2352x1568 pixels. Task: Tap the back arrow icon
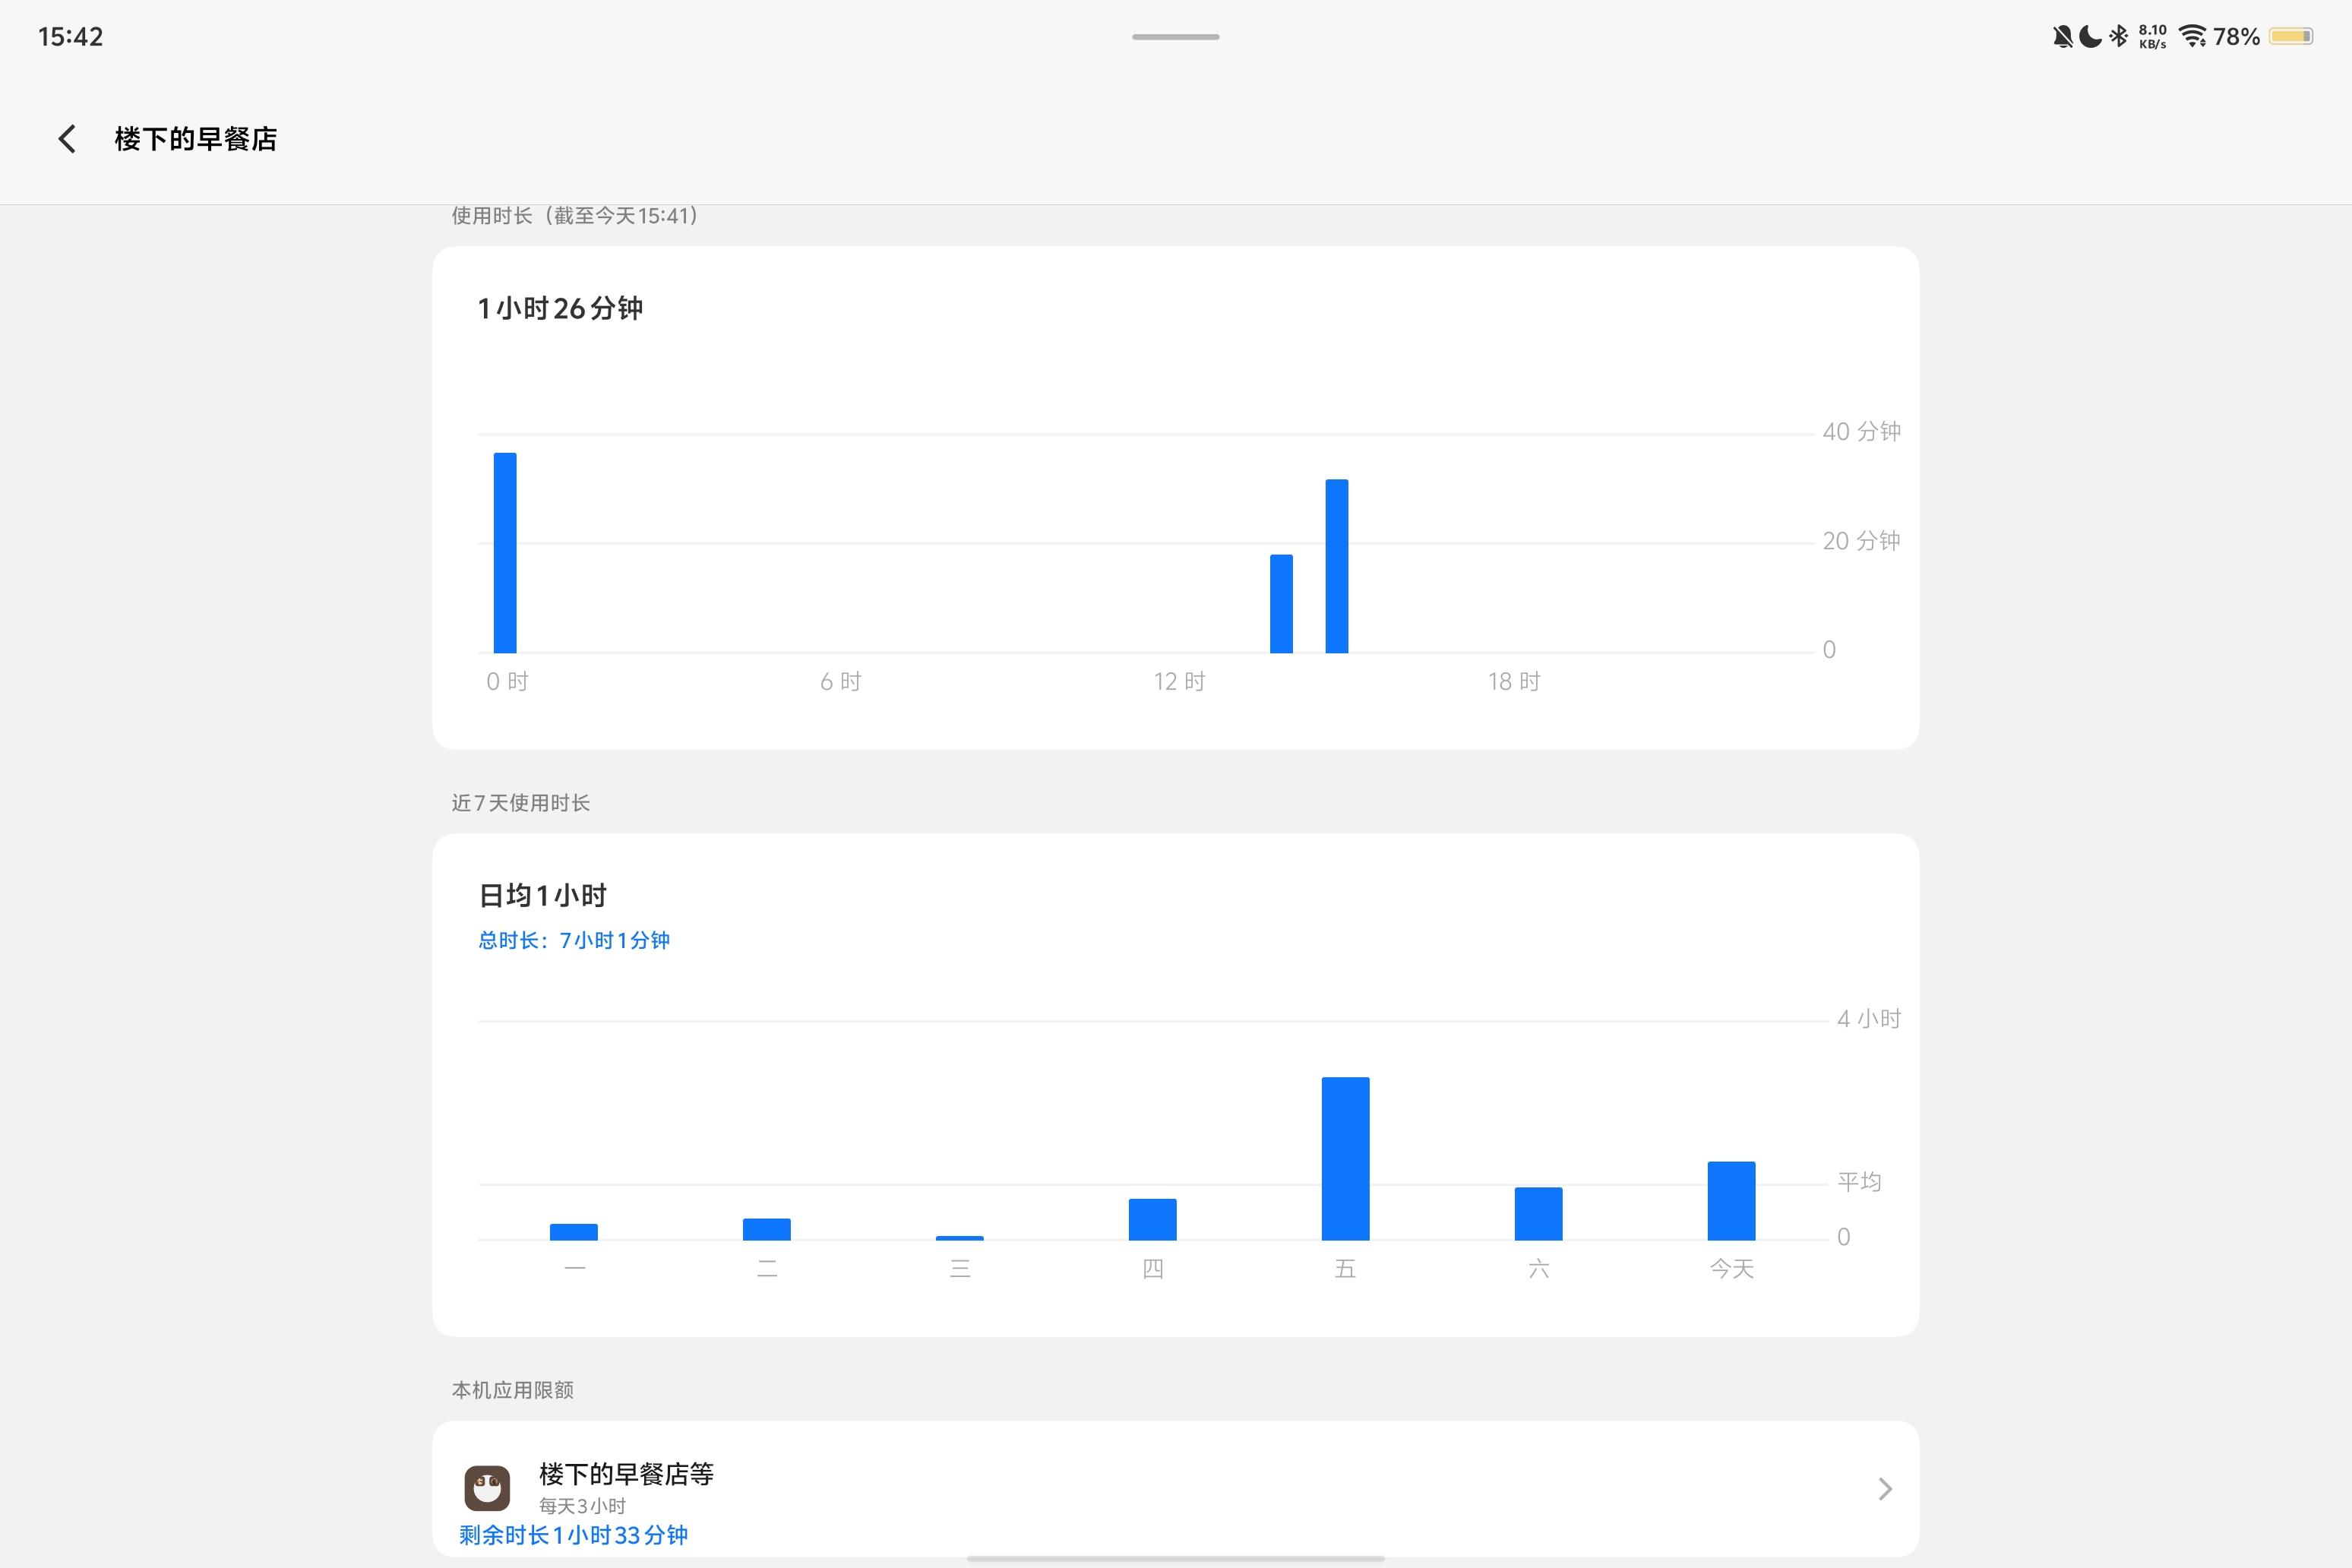67,139
